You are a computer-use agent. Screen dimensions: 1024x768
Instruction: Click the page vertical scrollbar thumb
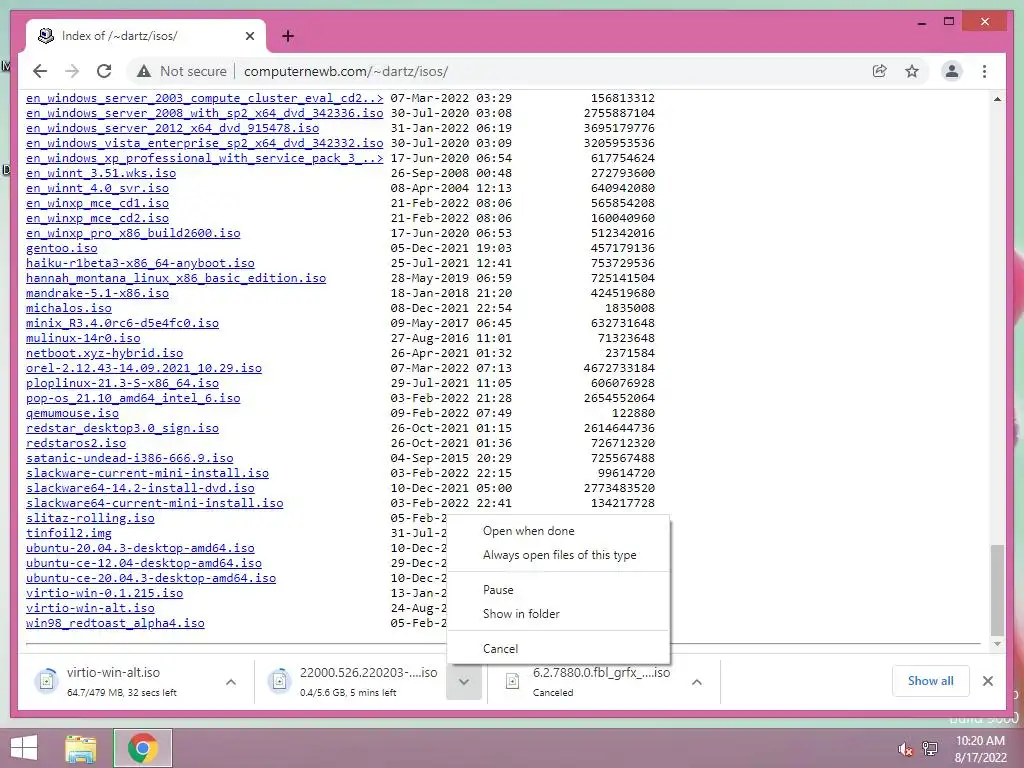(x=997, y=590)
